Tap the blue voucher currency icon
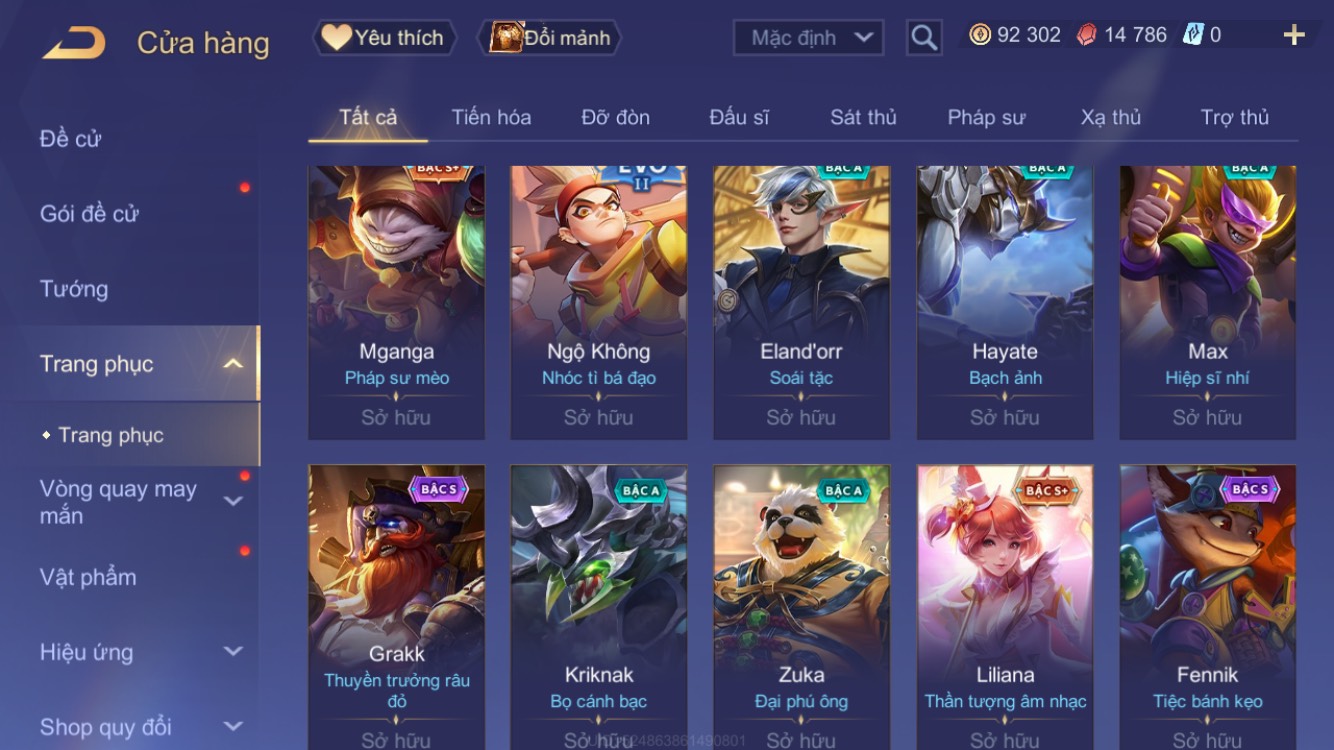Viewport: 1334px width, 750px height. pyautogui.click(x=1193, y=35)
